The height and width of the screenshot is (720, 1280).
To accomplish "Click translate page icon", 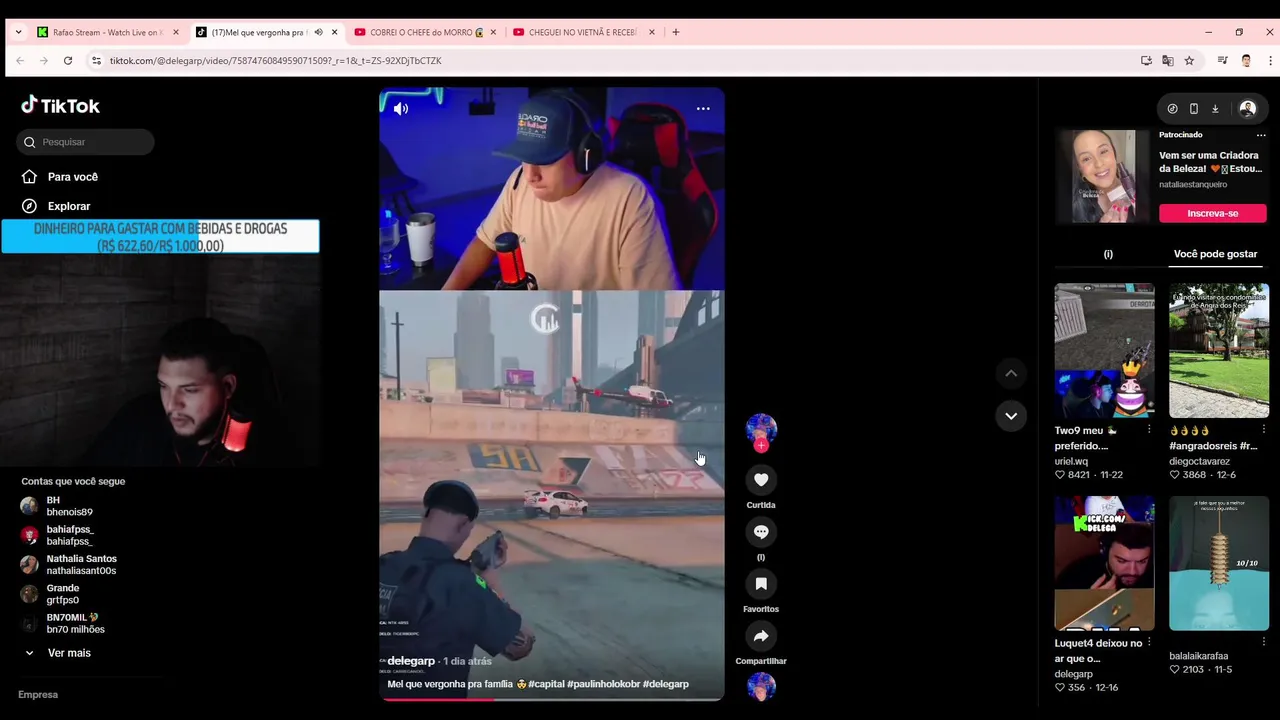I will pos(1167,61).
